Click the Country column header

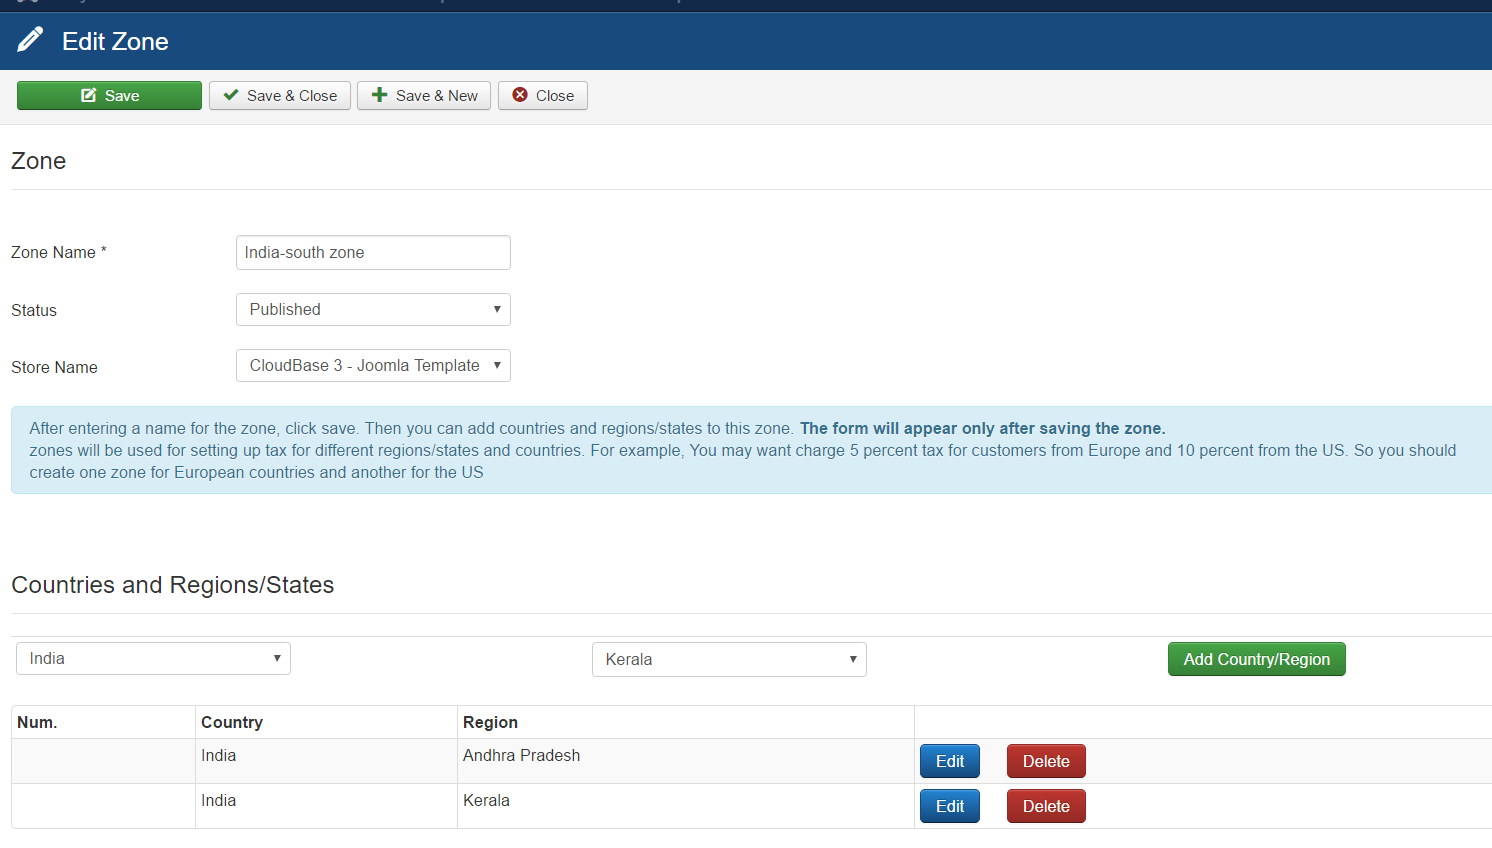(232, 723)
